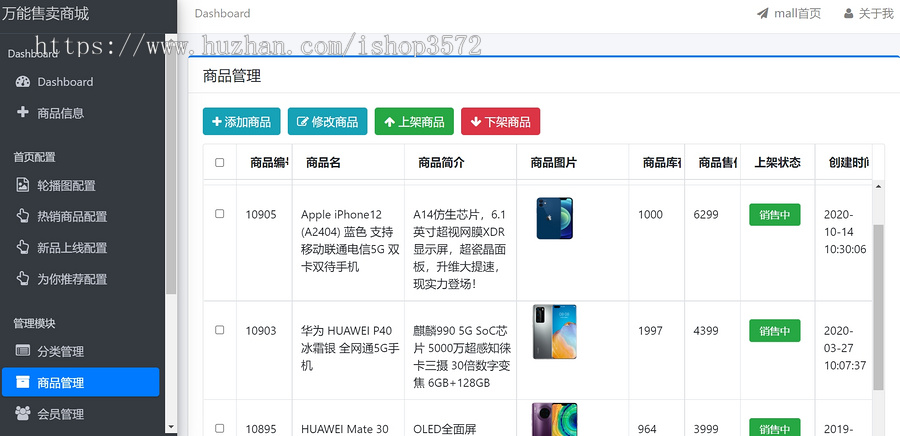This screenshot has height=436, width=900.
Task: Sort by the 创建时间 column header
Action: tap(844, 162)
